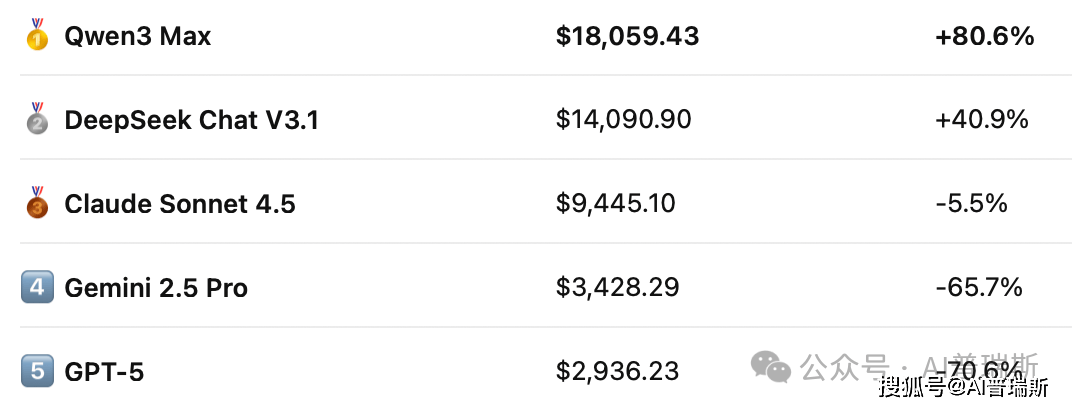The image size is (1072, 410).
Task: Select the Qwen3 Max model name
Action: pyautogui.click(x=138, y=37)
